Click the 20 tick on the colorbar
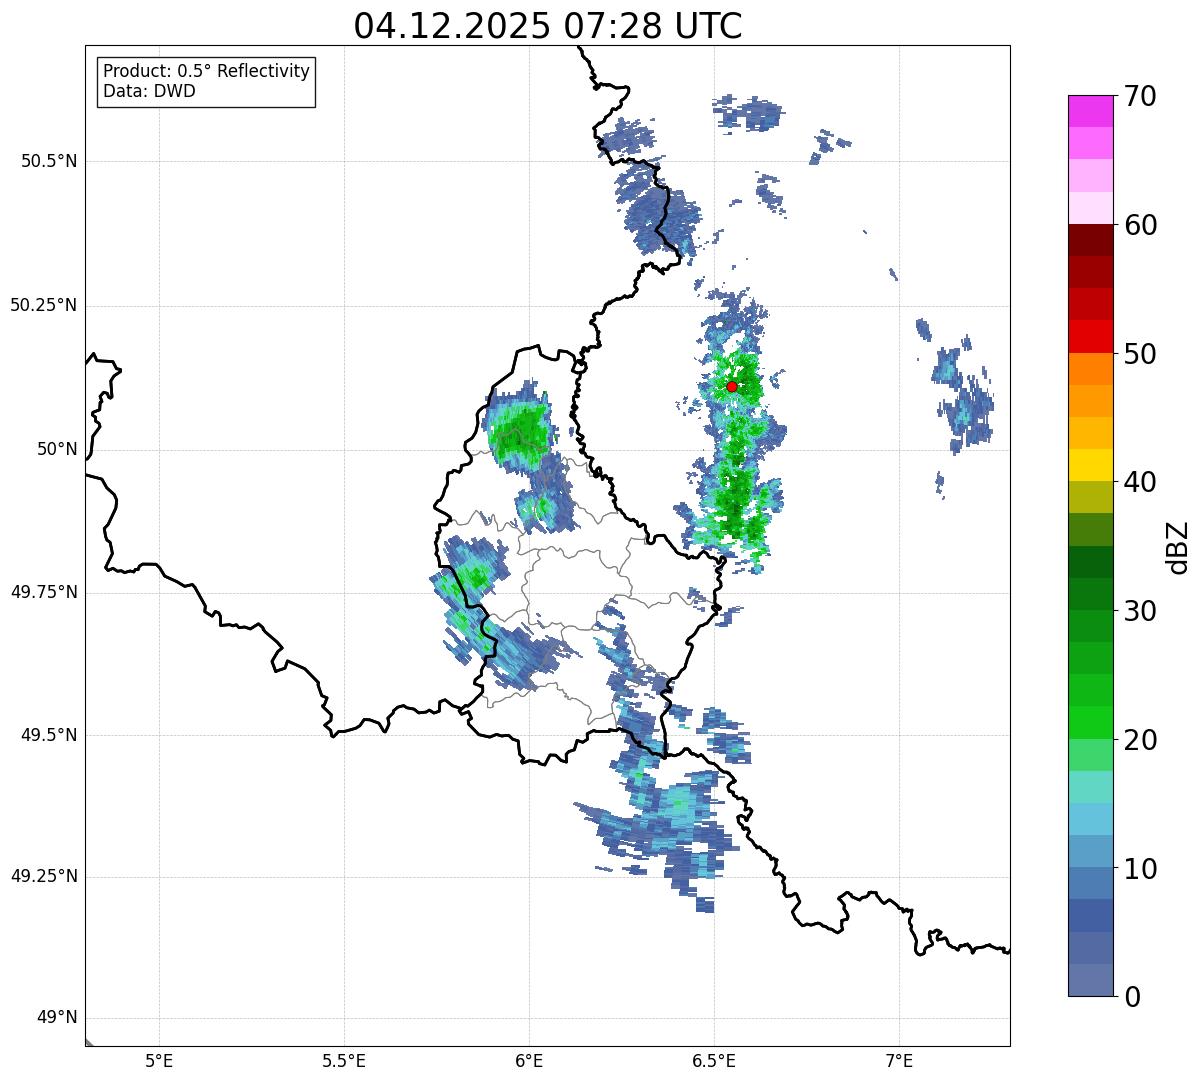 (1140, 740)
